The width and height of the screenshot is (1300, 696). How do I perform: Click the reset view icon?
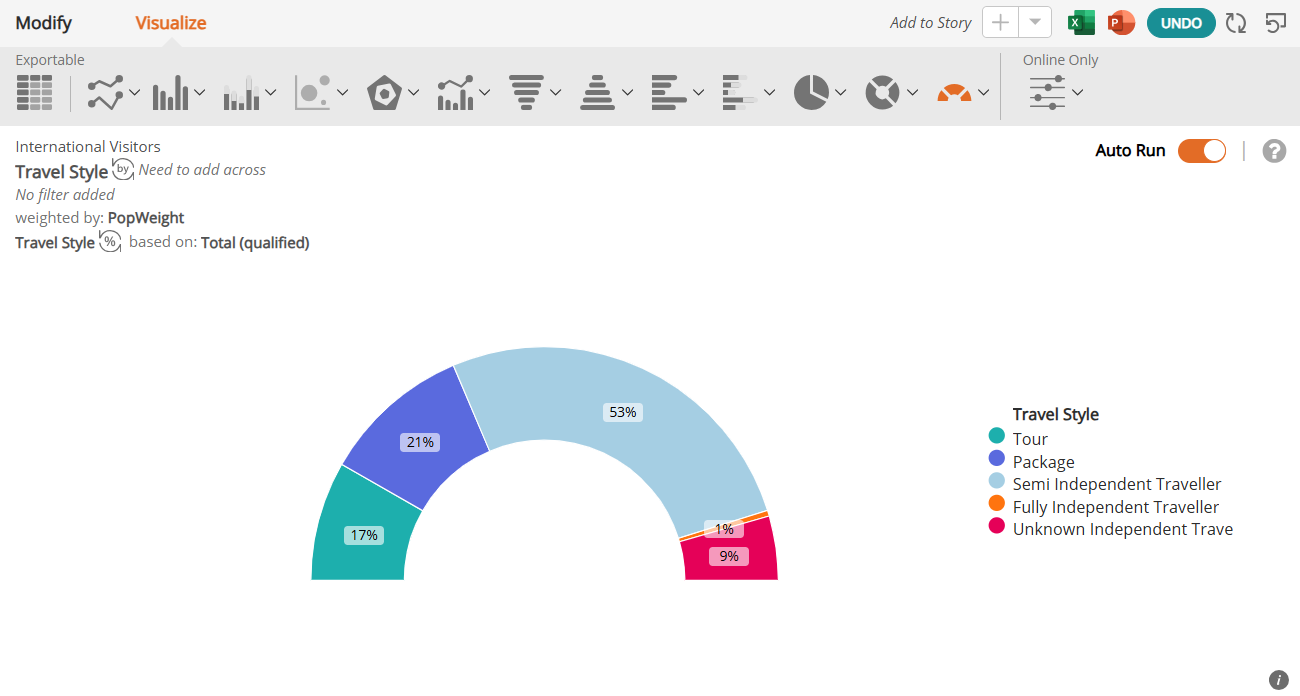(x=1275, y=23)
